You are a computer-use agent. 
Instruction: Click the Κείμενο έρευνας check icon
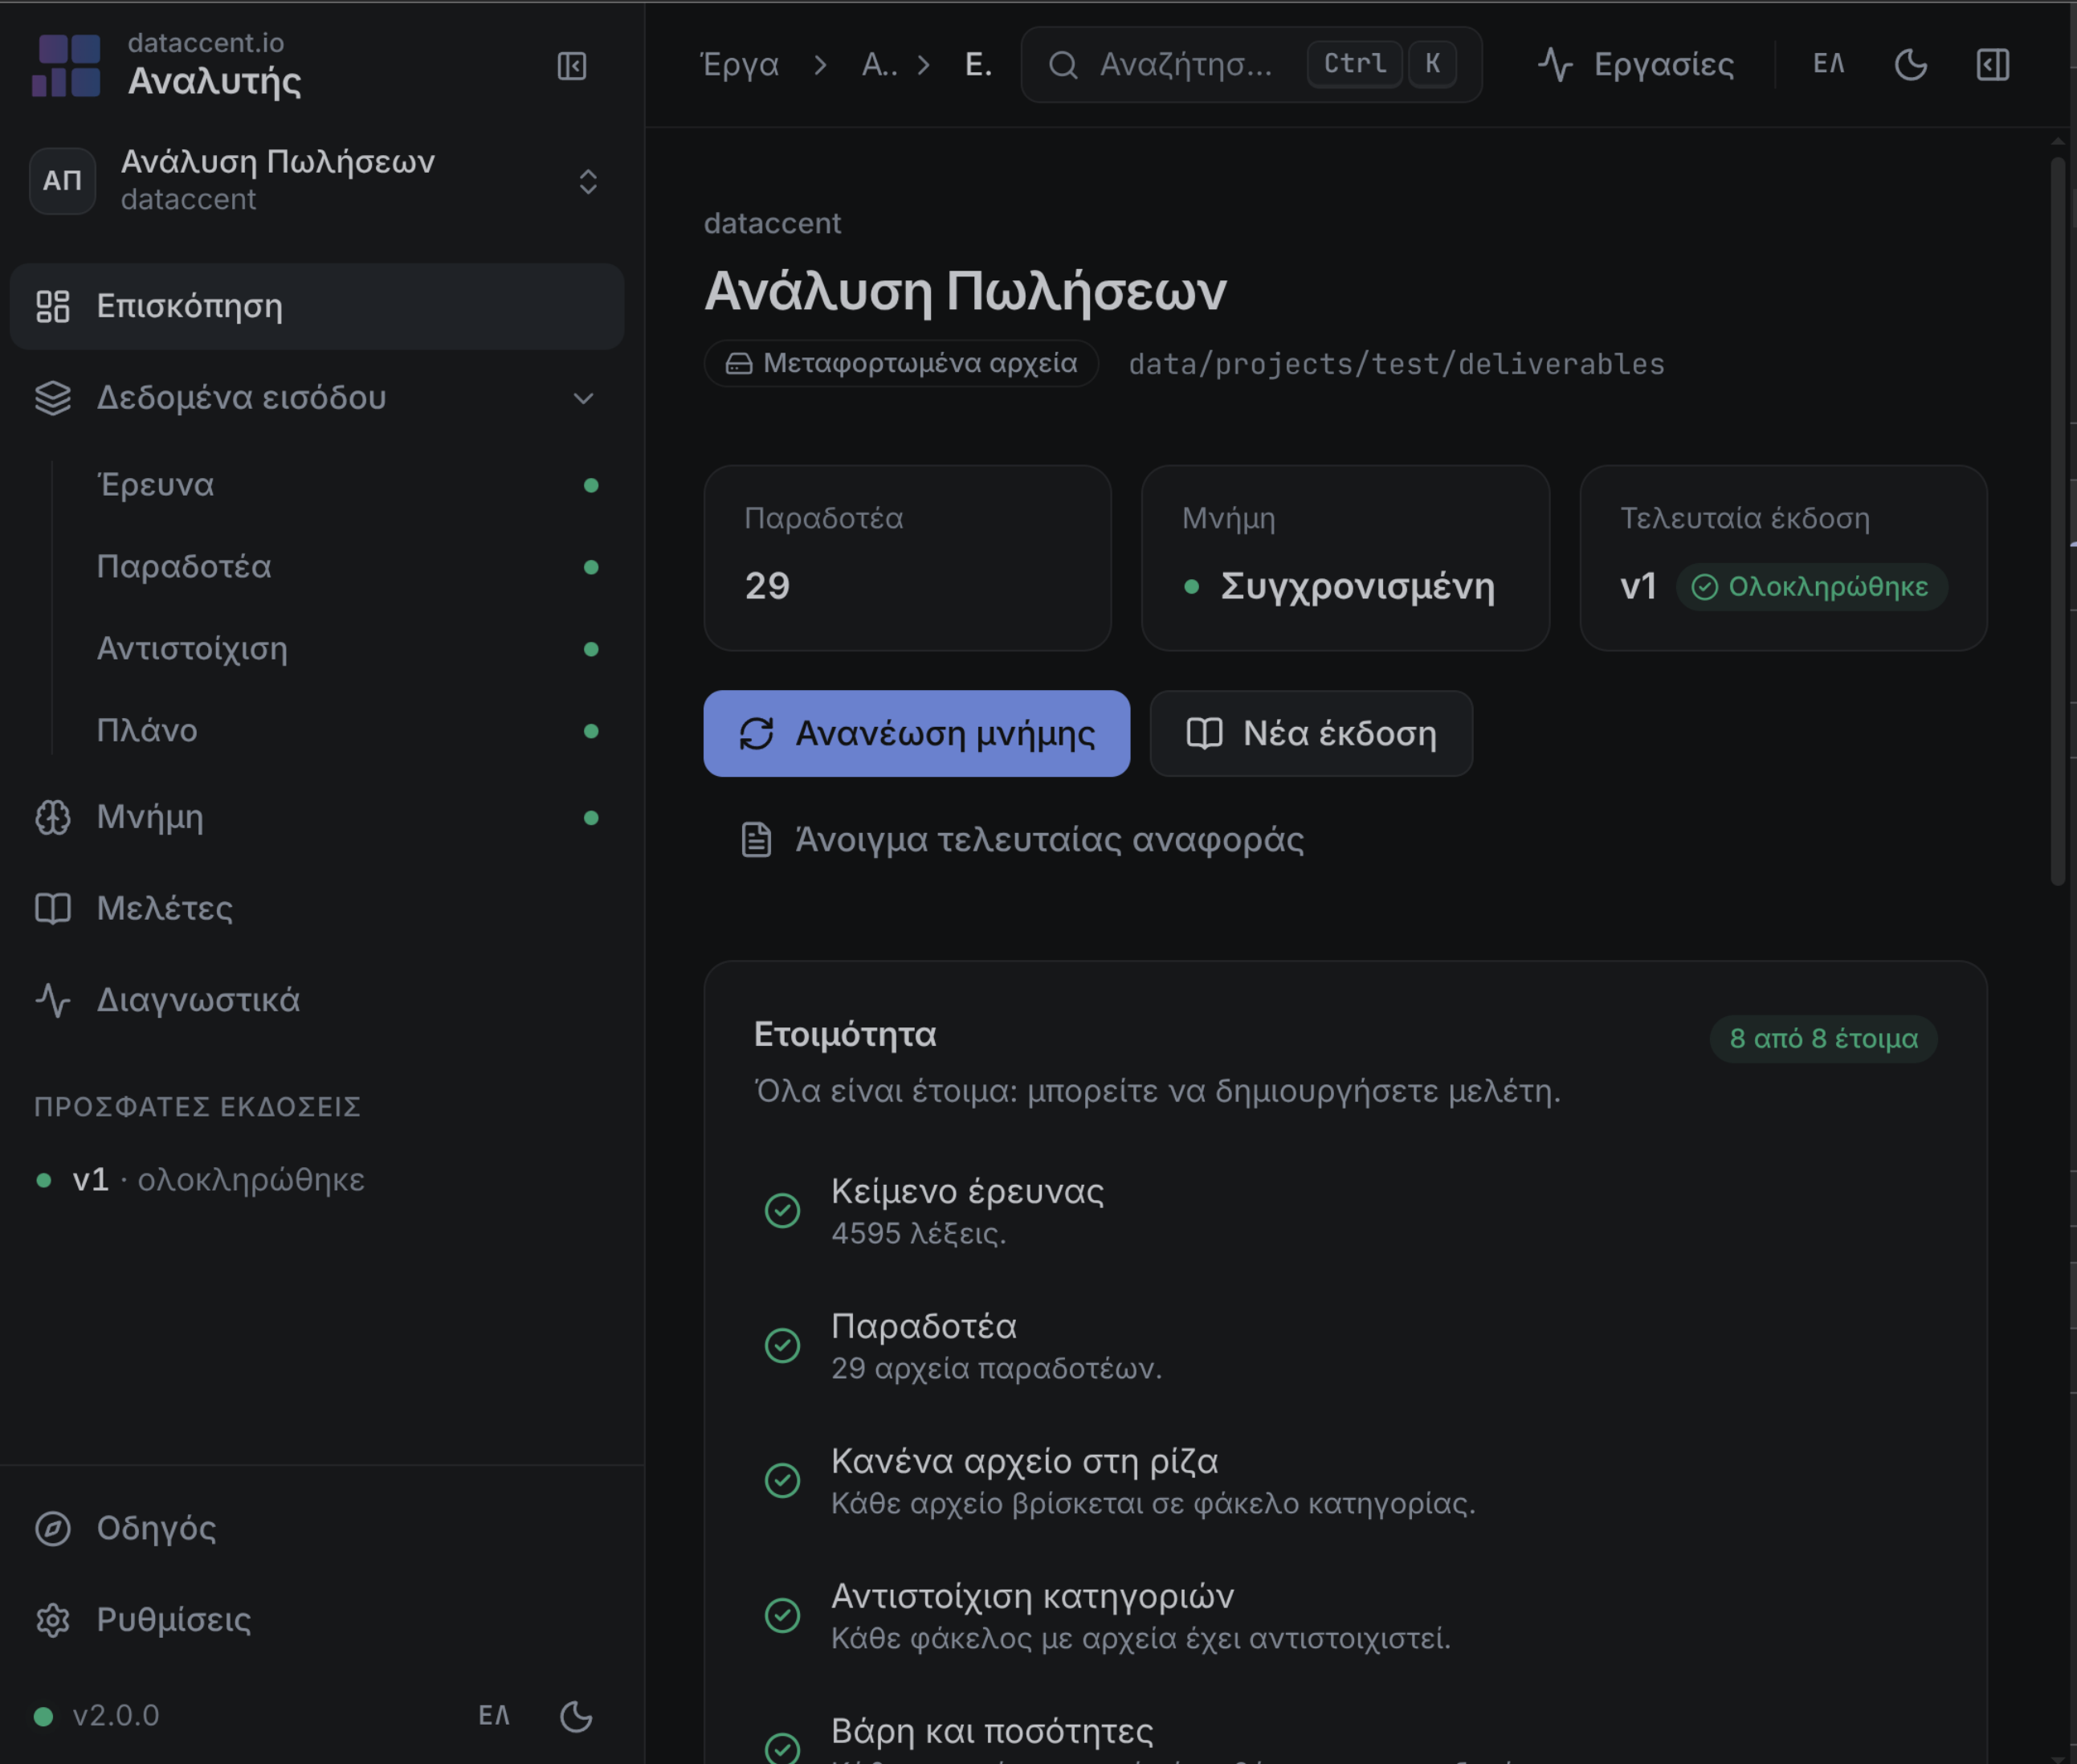coord(782,1211)
